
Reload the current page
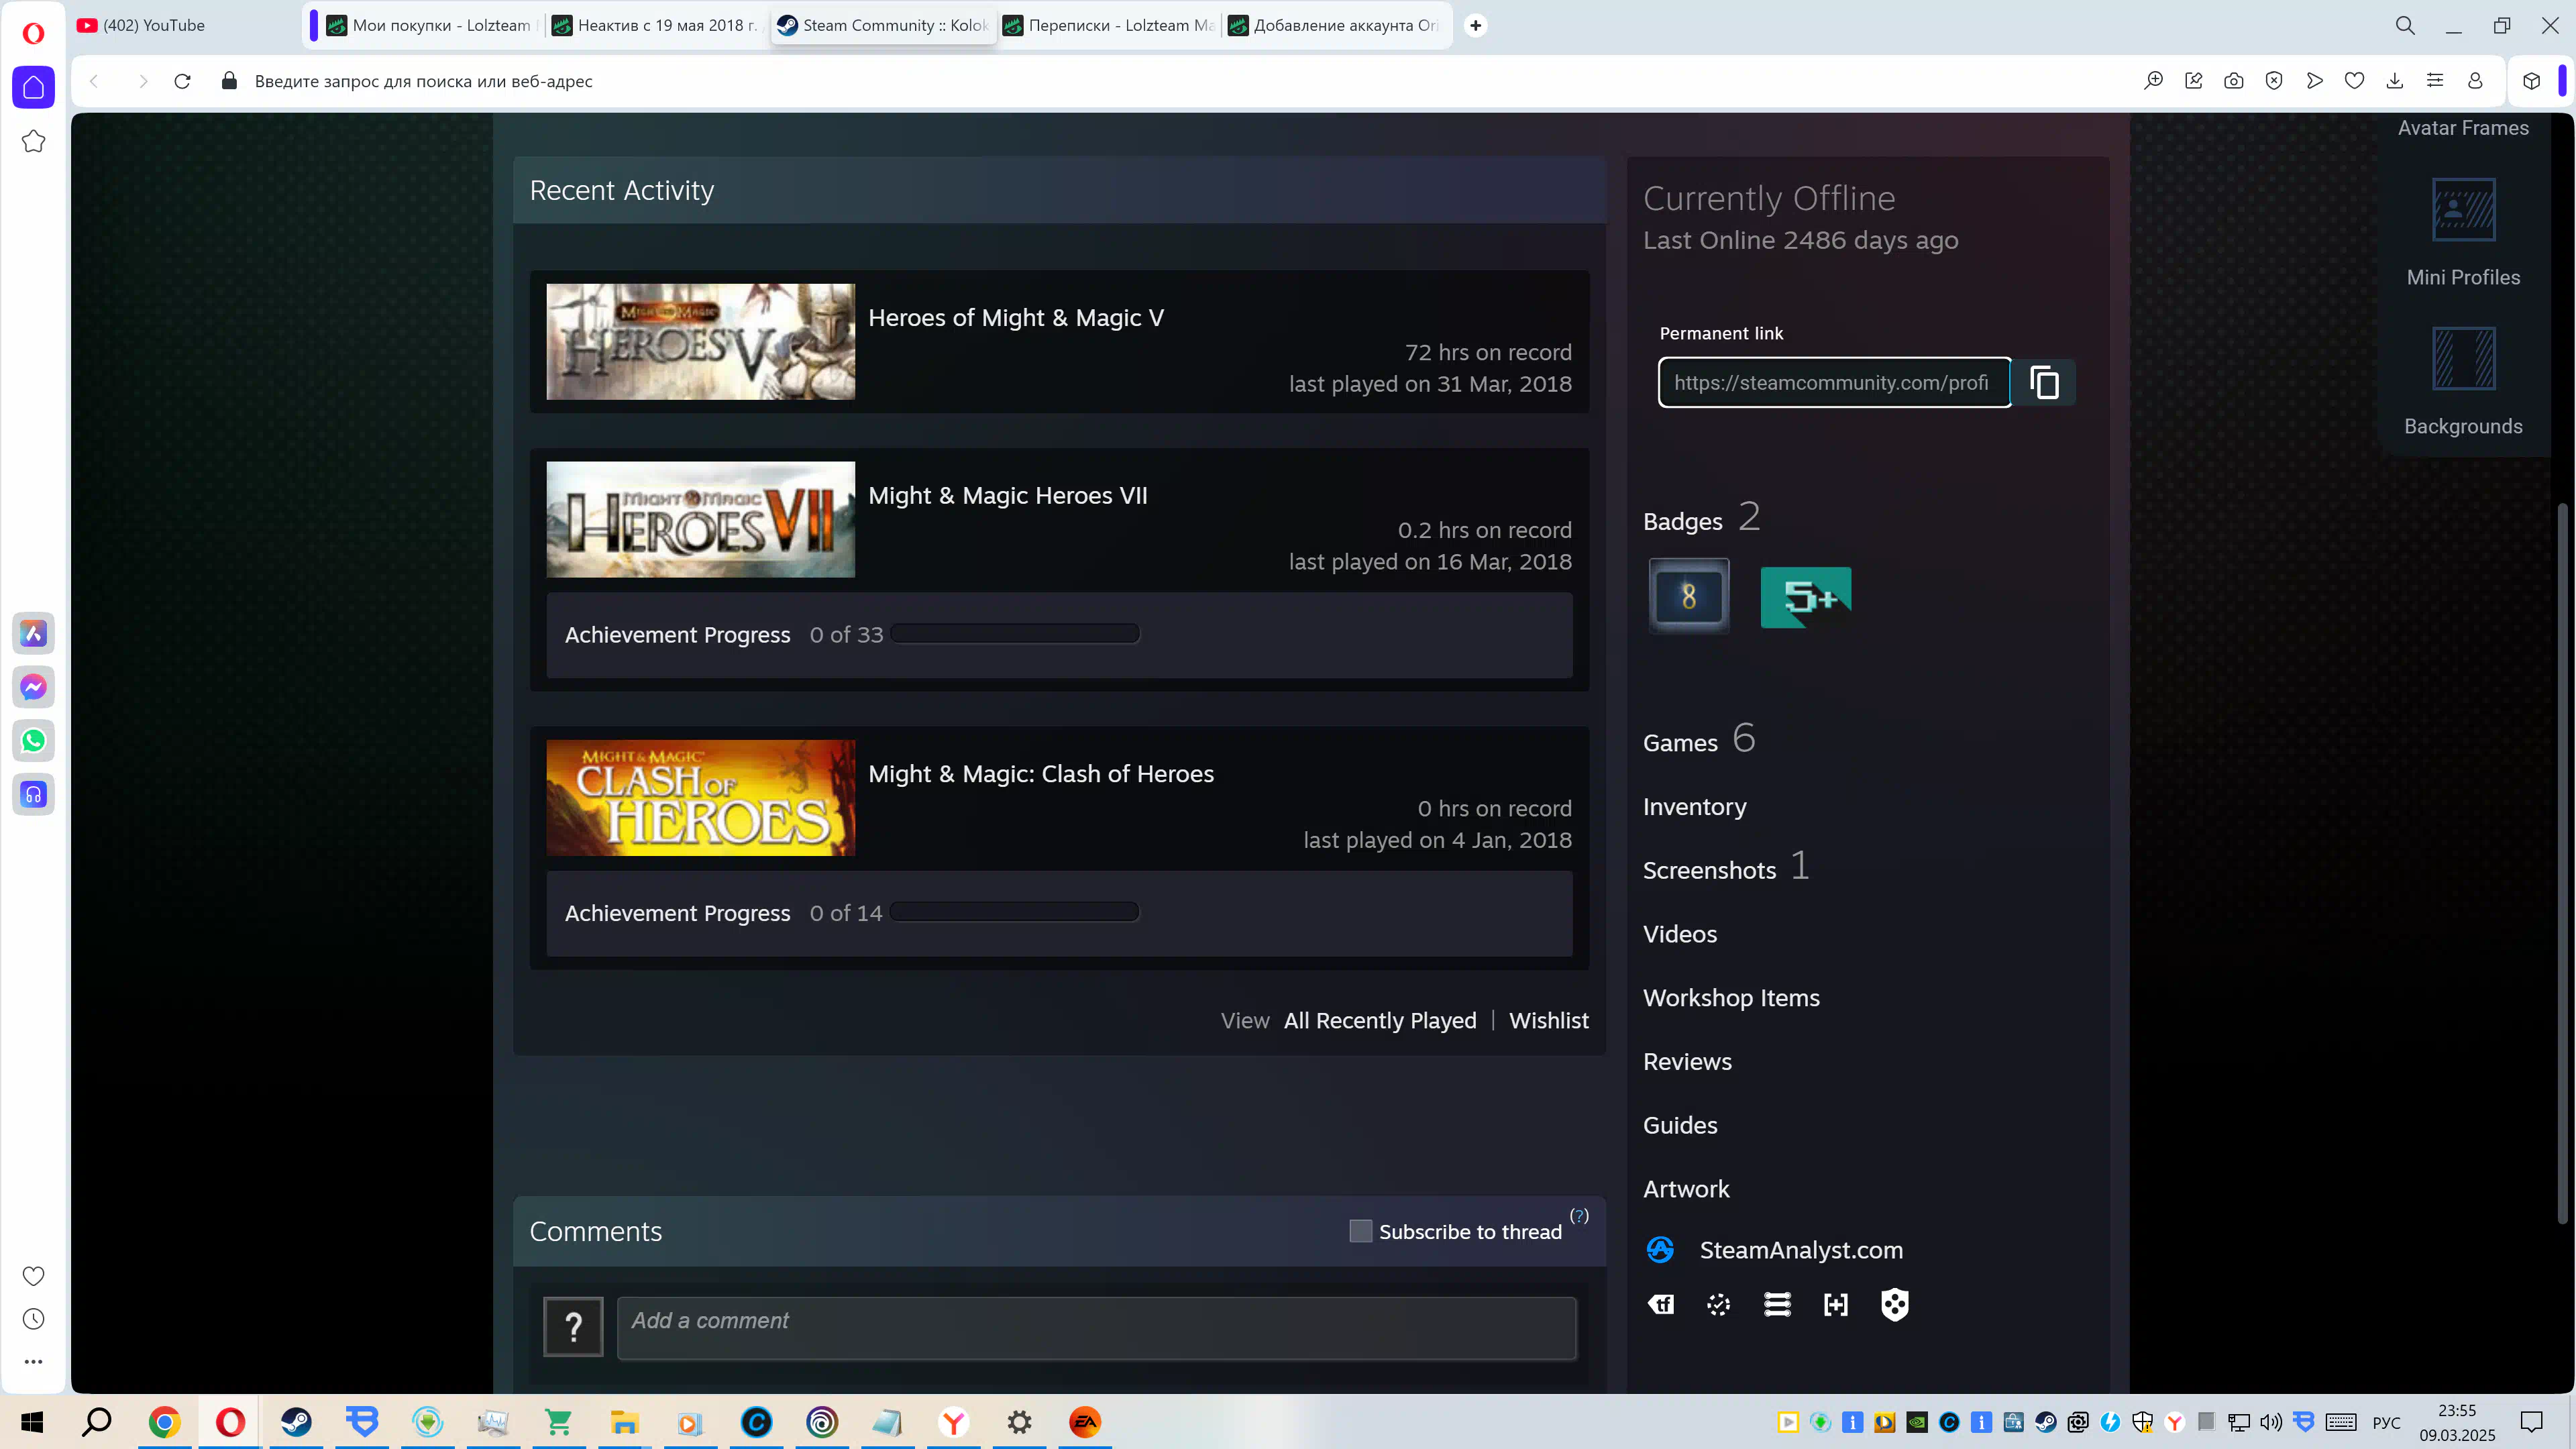(x=182, y=81)
